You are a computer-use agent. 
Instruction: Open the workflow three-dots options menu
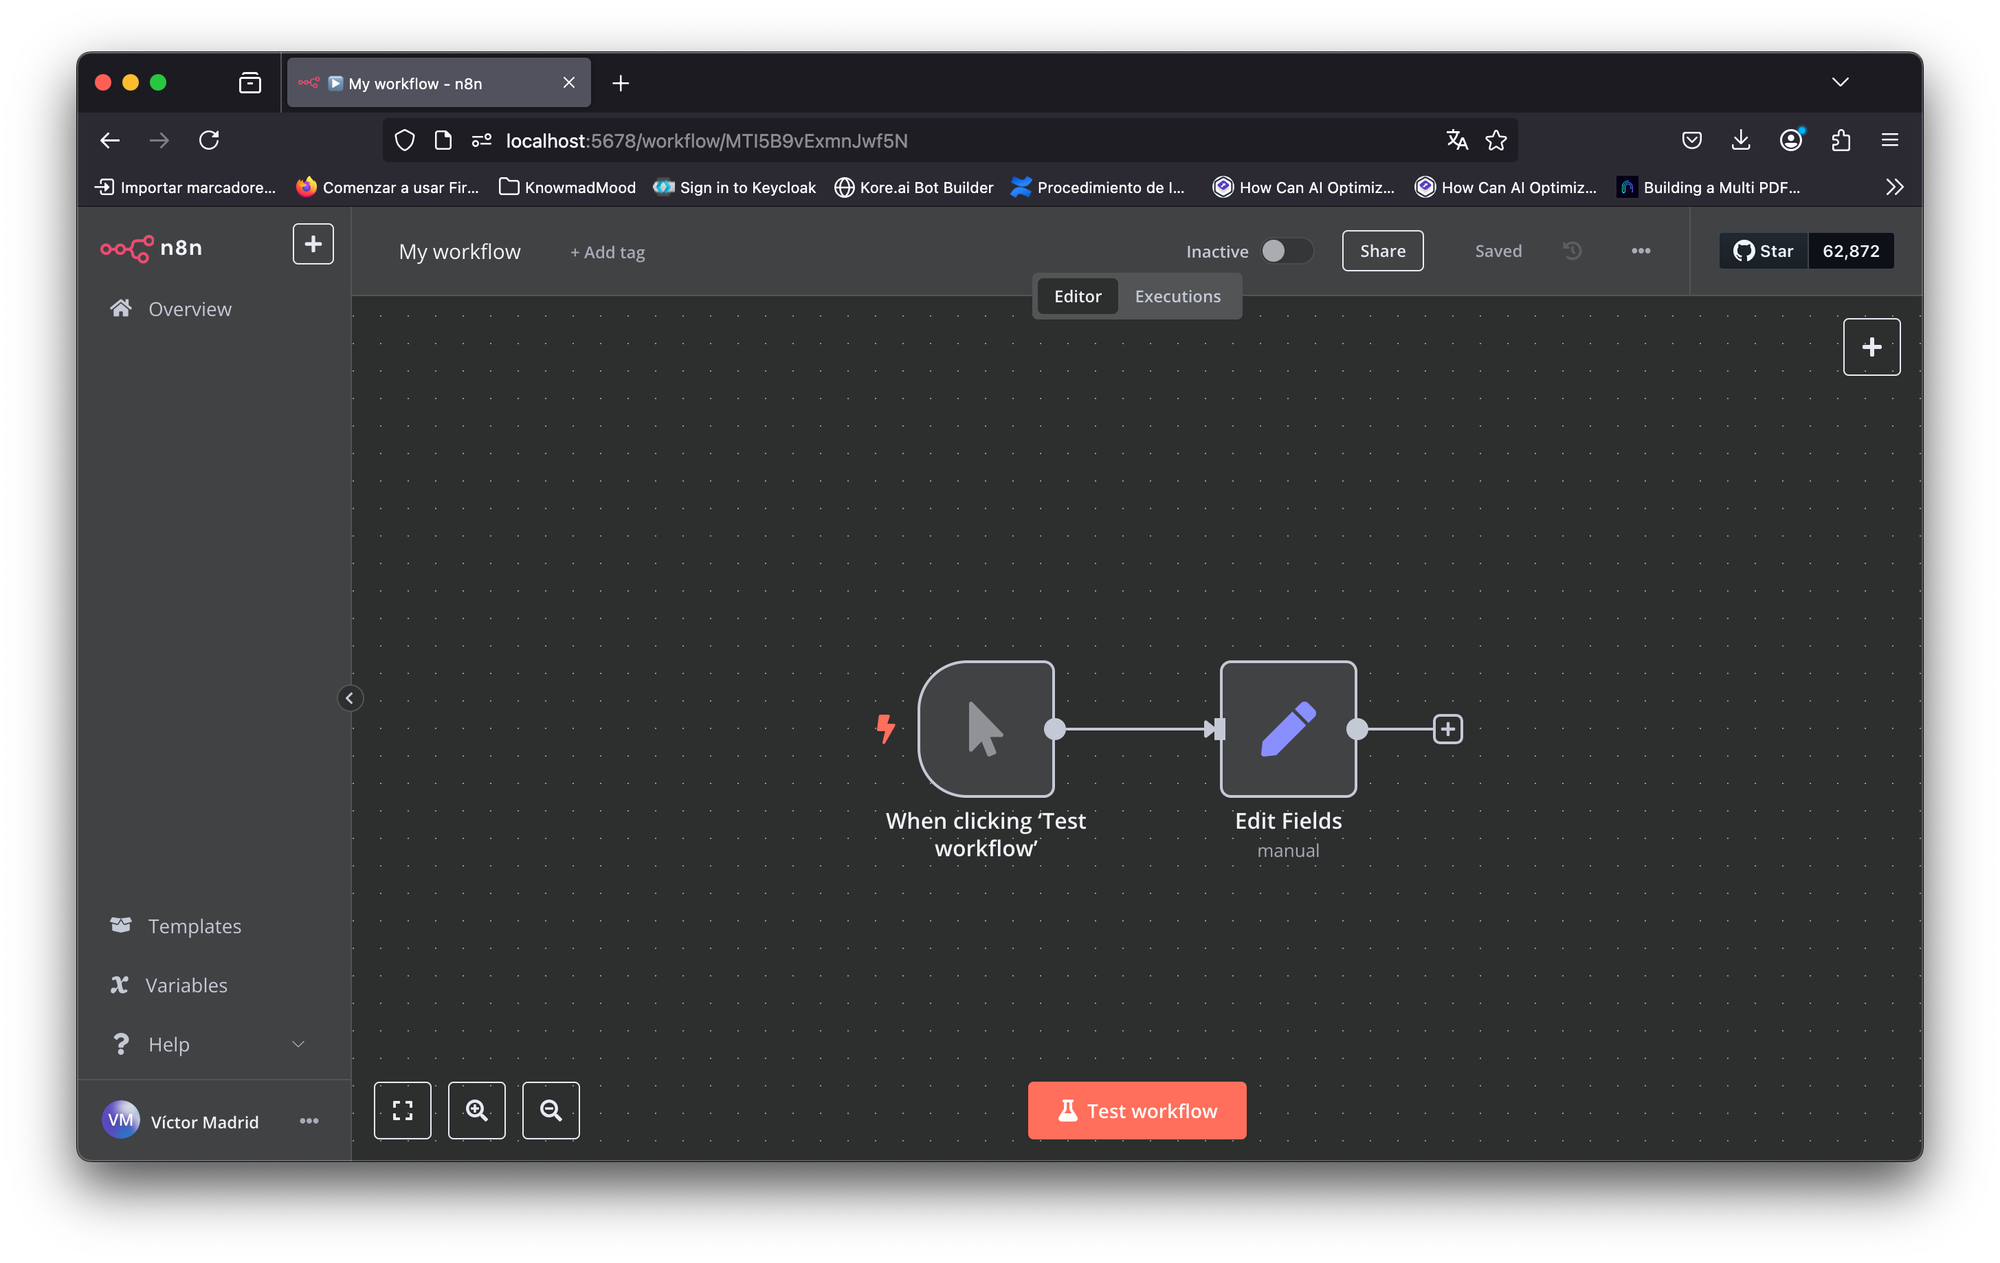(x=1640, y=251)
